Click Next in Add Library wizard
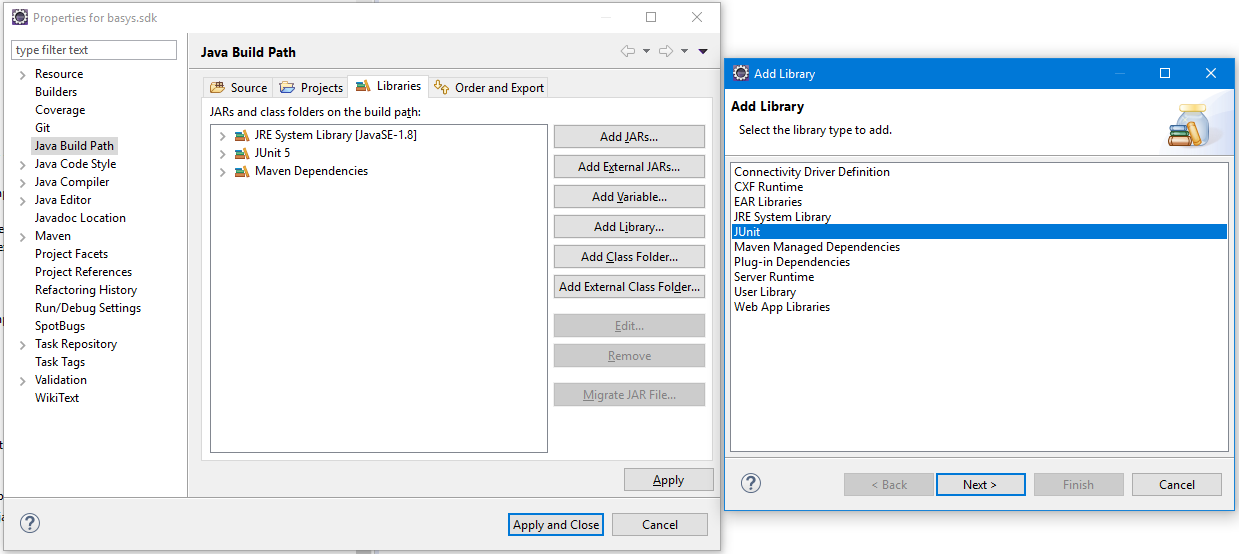The width and height of the screenshot is (1239, 554). [980, 484]
